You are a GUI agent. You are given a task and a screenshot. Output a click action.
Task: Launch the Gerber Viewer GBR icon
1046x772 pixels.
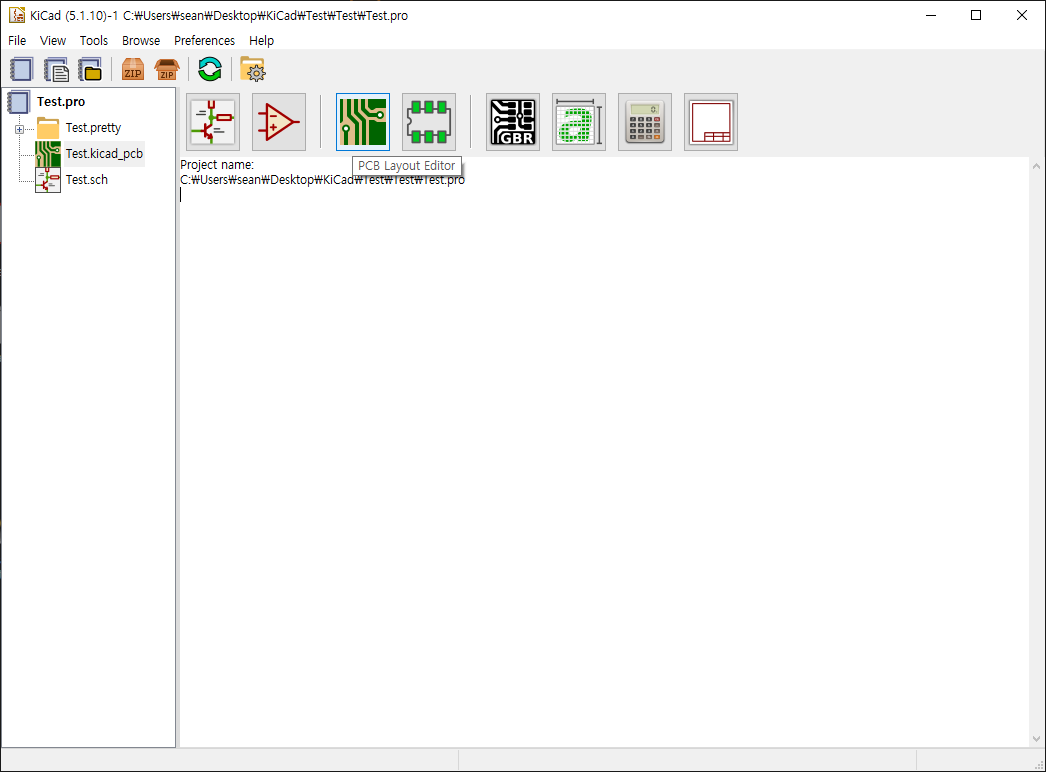(x=513, y=122)
